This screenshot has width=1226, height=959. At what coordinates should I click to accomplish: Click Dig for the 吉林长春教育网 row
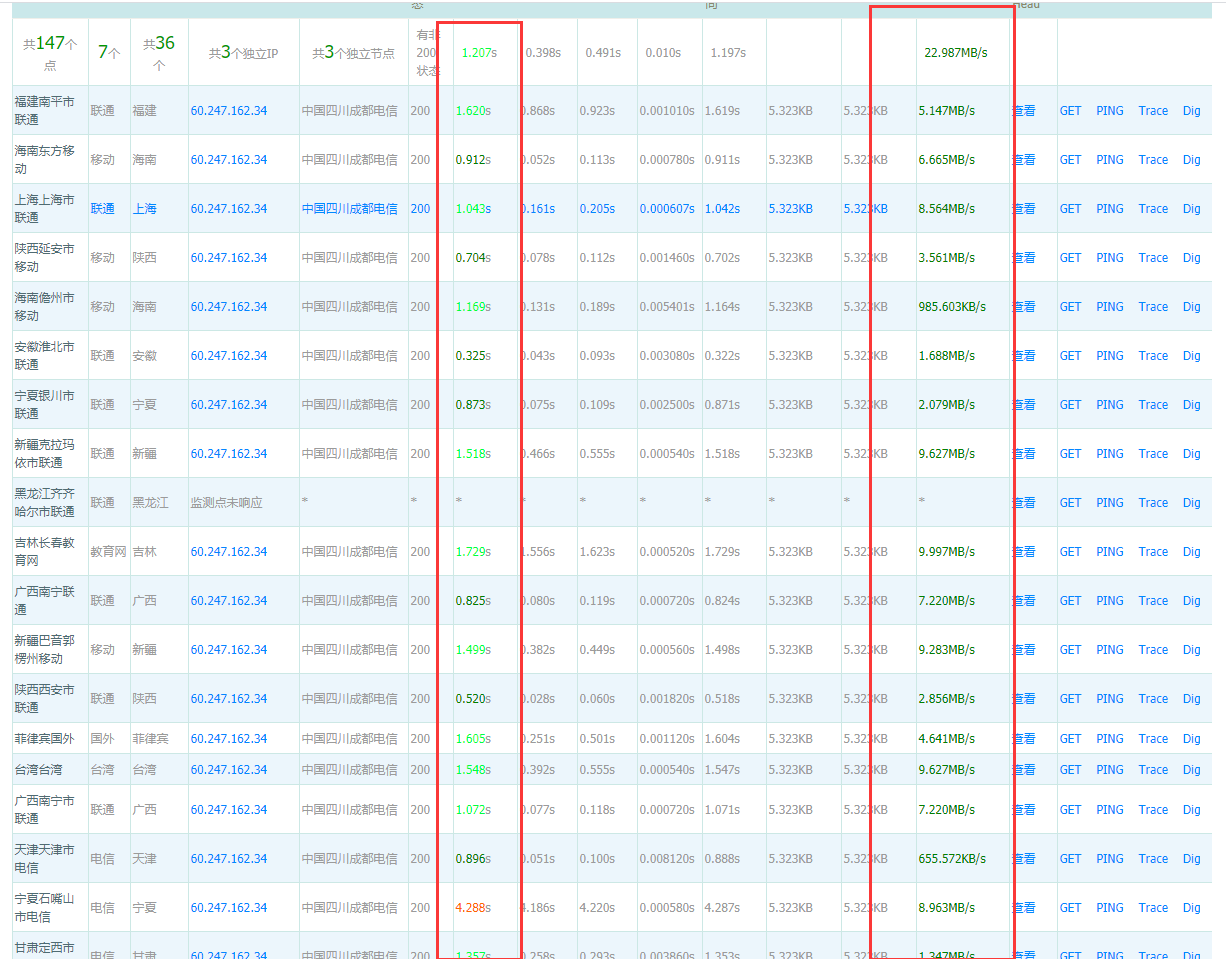(1191, 552)
